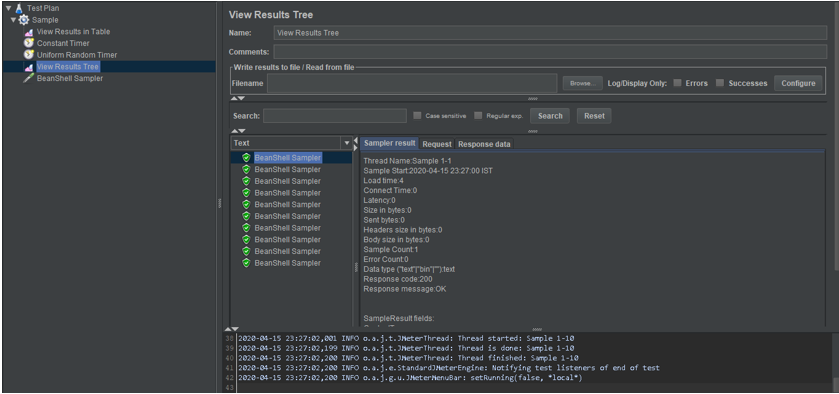Click the first BeanShell Sampler success shield icon
This screenshot has height=394, width=839.
pos(246,158)
